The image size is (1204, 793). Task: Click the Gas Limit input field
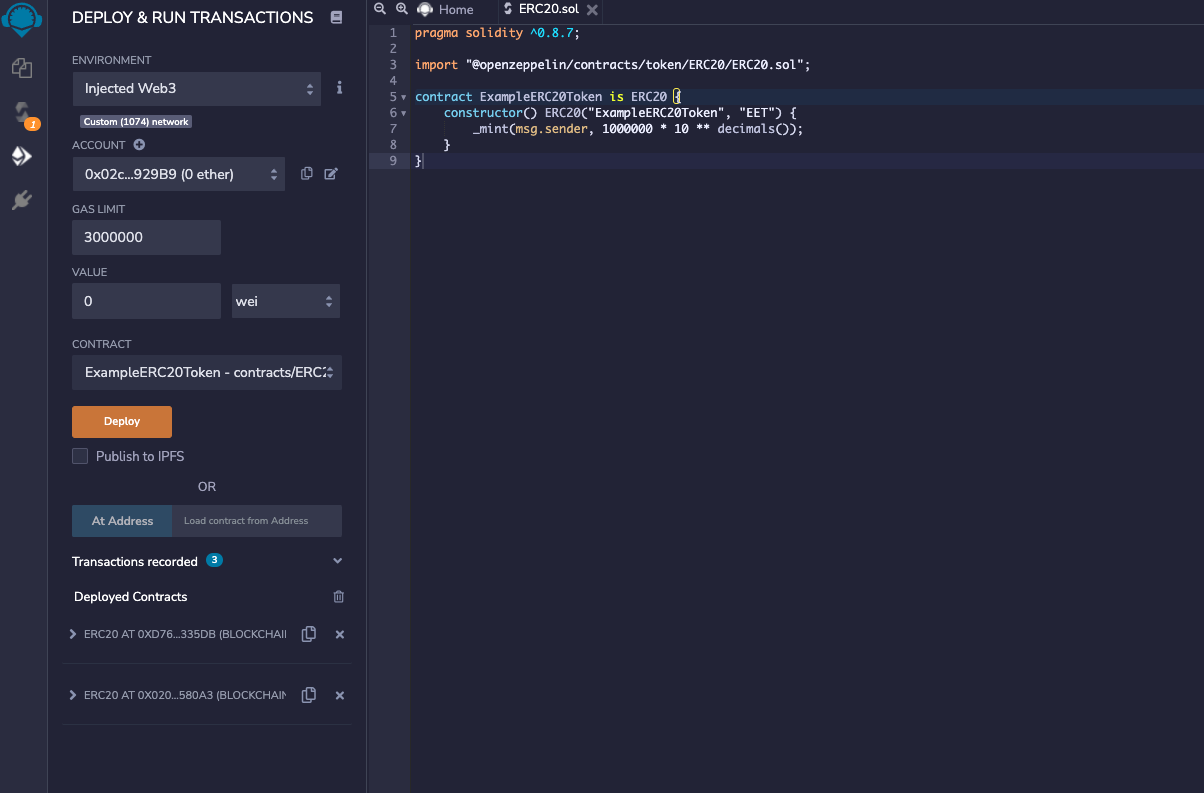pos(147,238)
